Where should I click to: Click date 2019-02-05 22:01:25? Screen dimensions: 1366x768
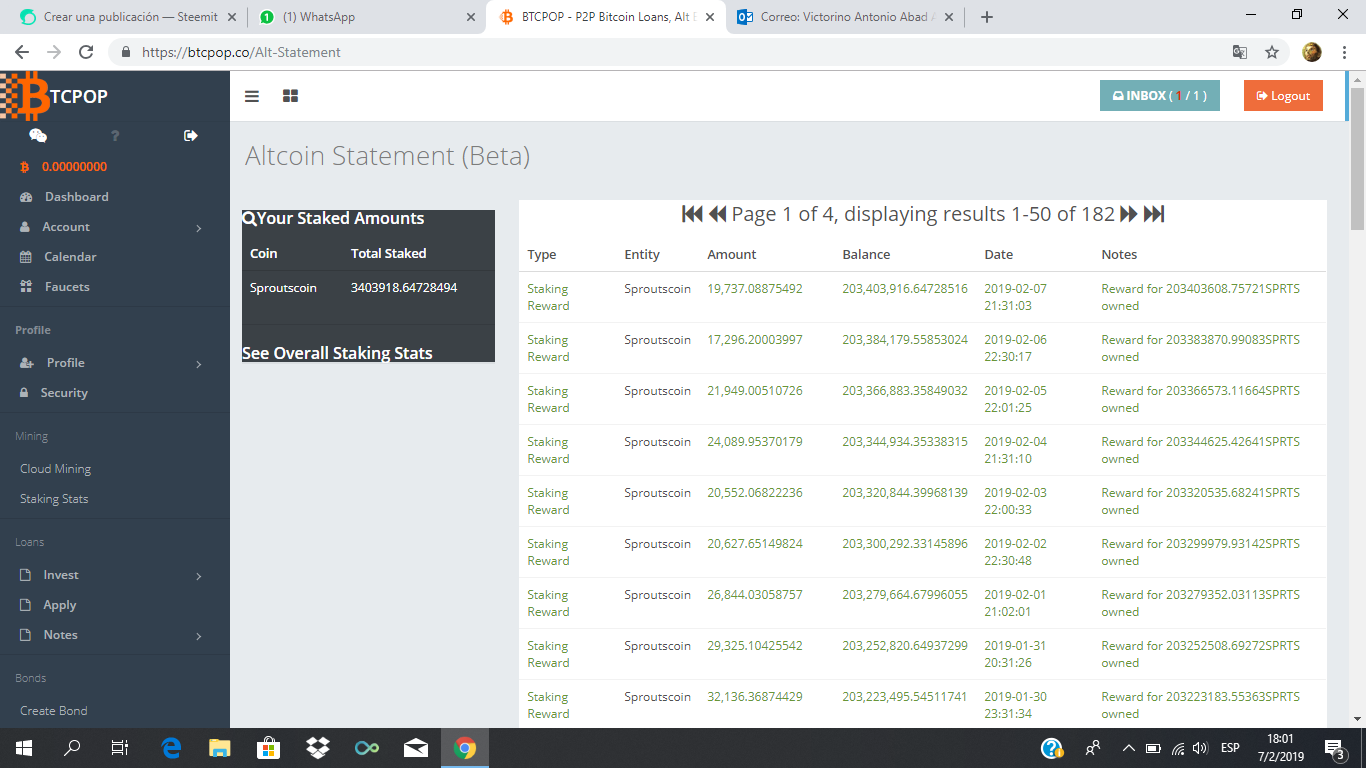coord(1015,399)
